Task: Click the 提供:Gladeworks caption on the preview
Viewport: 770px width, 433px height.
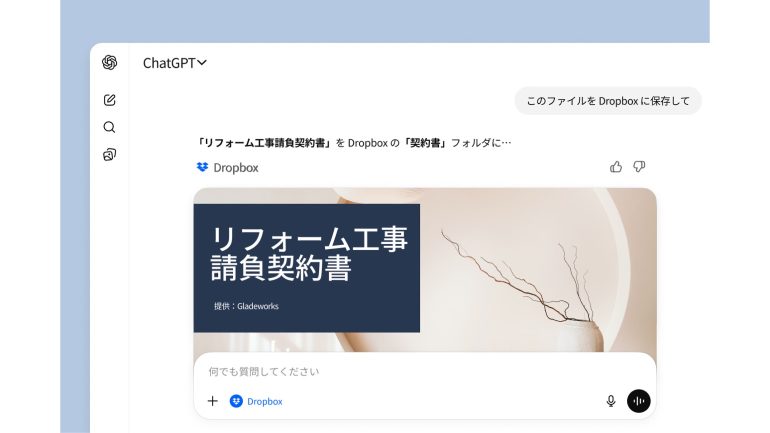Action: [246, 306]
